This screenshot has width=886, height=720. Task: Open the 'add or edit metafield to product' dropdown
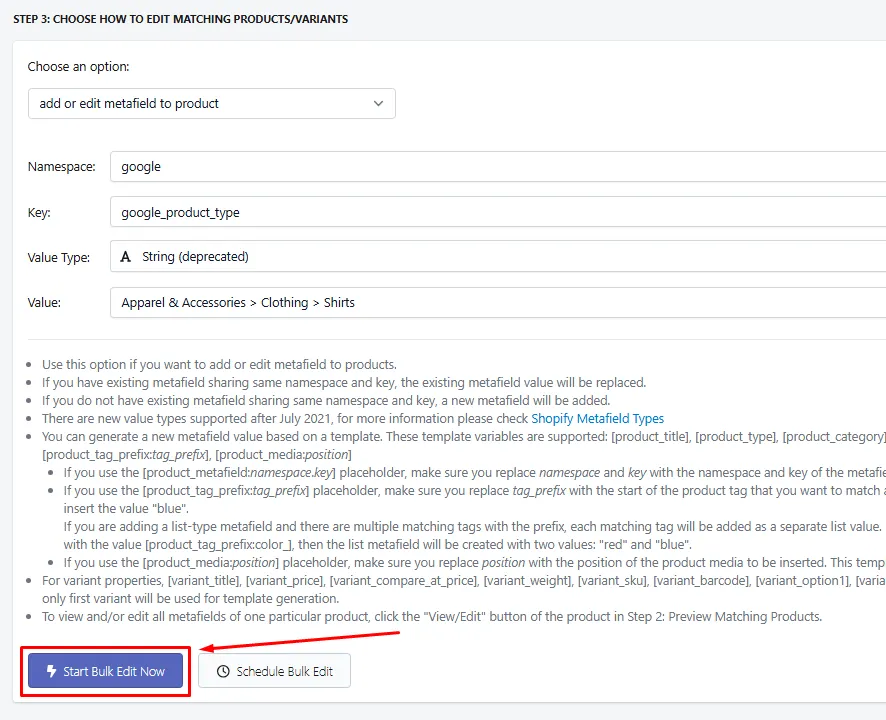(x=211, y=103)
